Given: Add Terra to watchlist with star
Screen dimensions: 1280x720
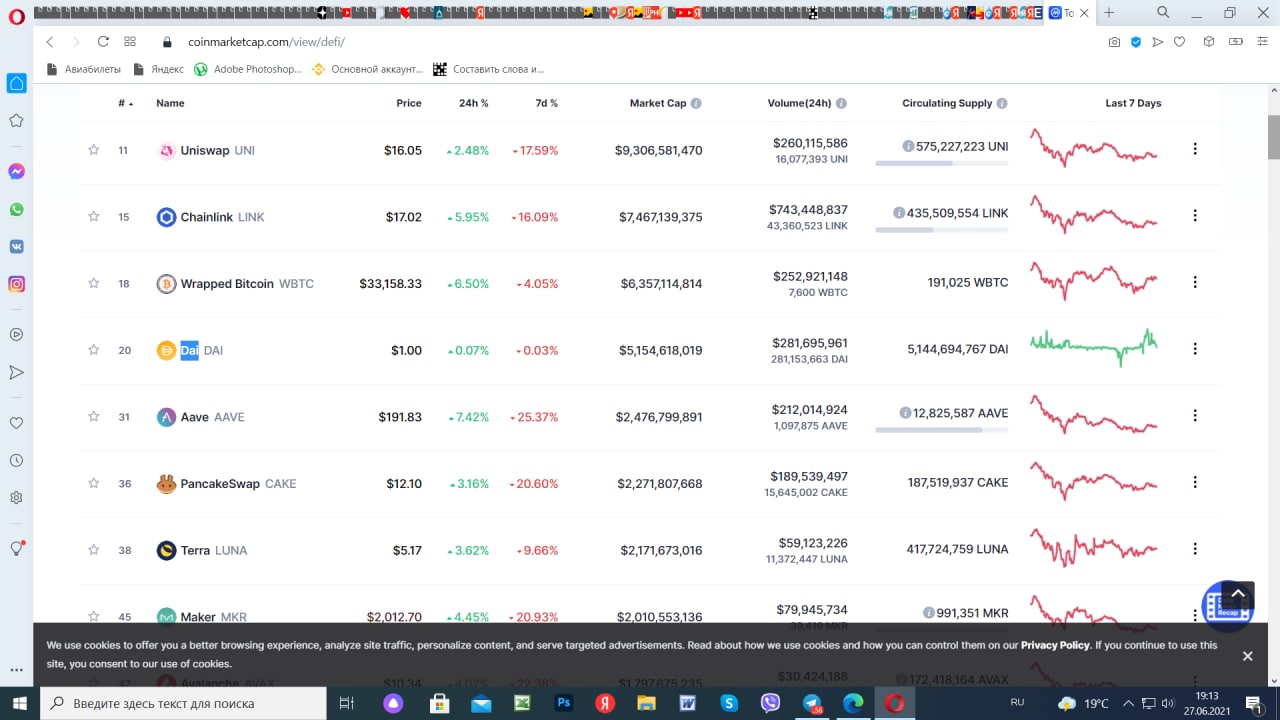Looking at the screenshot, I should pos(94,550).
